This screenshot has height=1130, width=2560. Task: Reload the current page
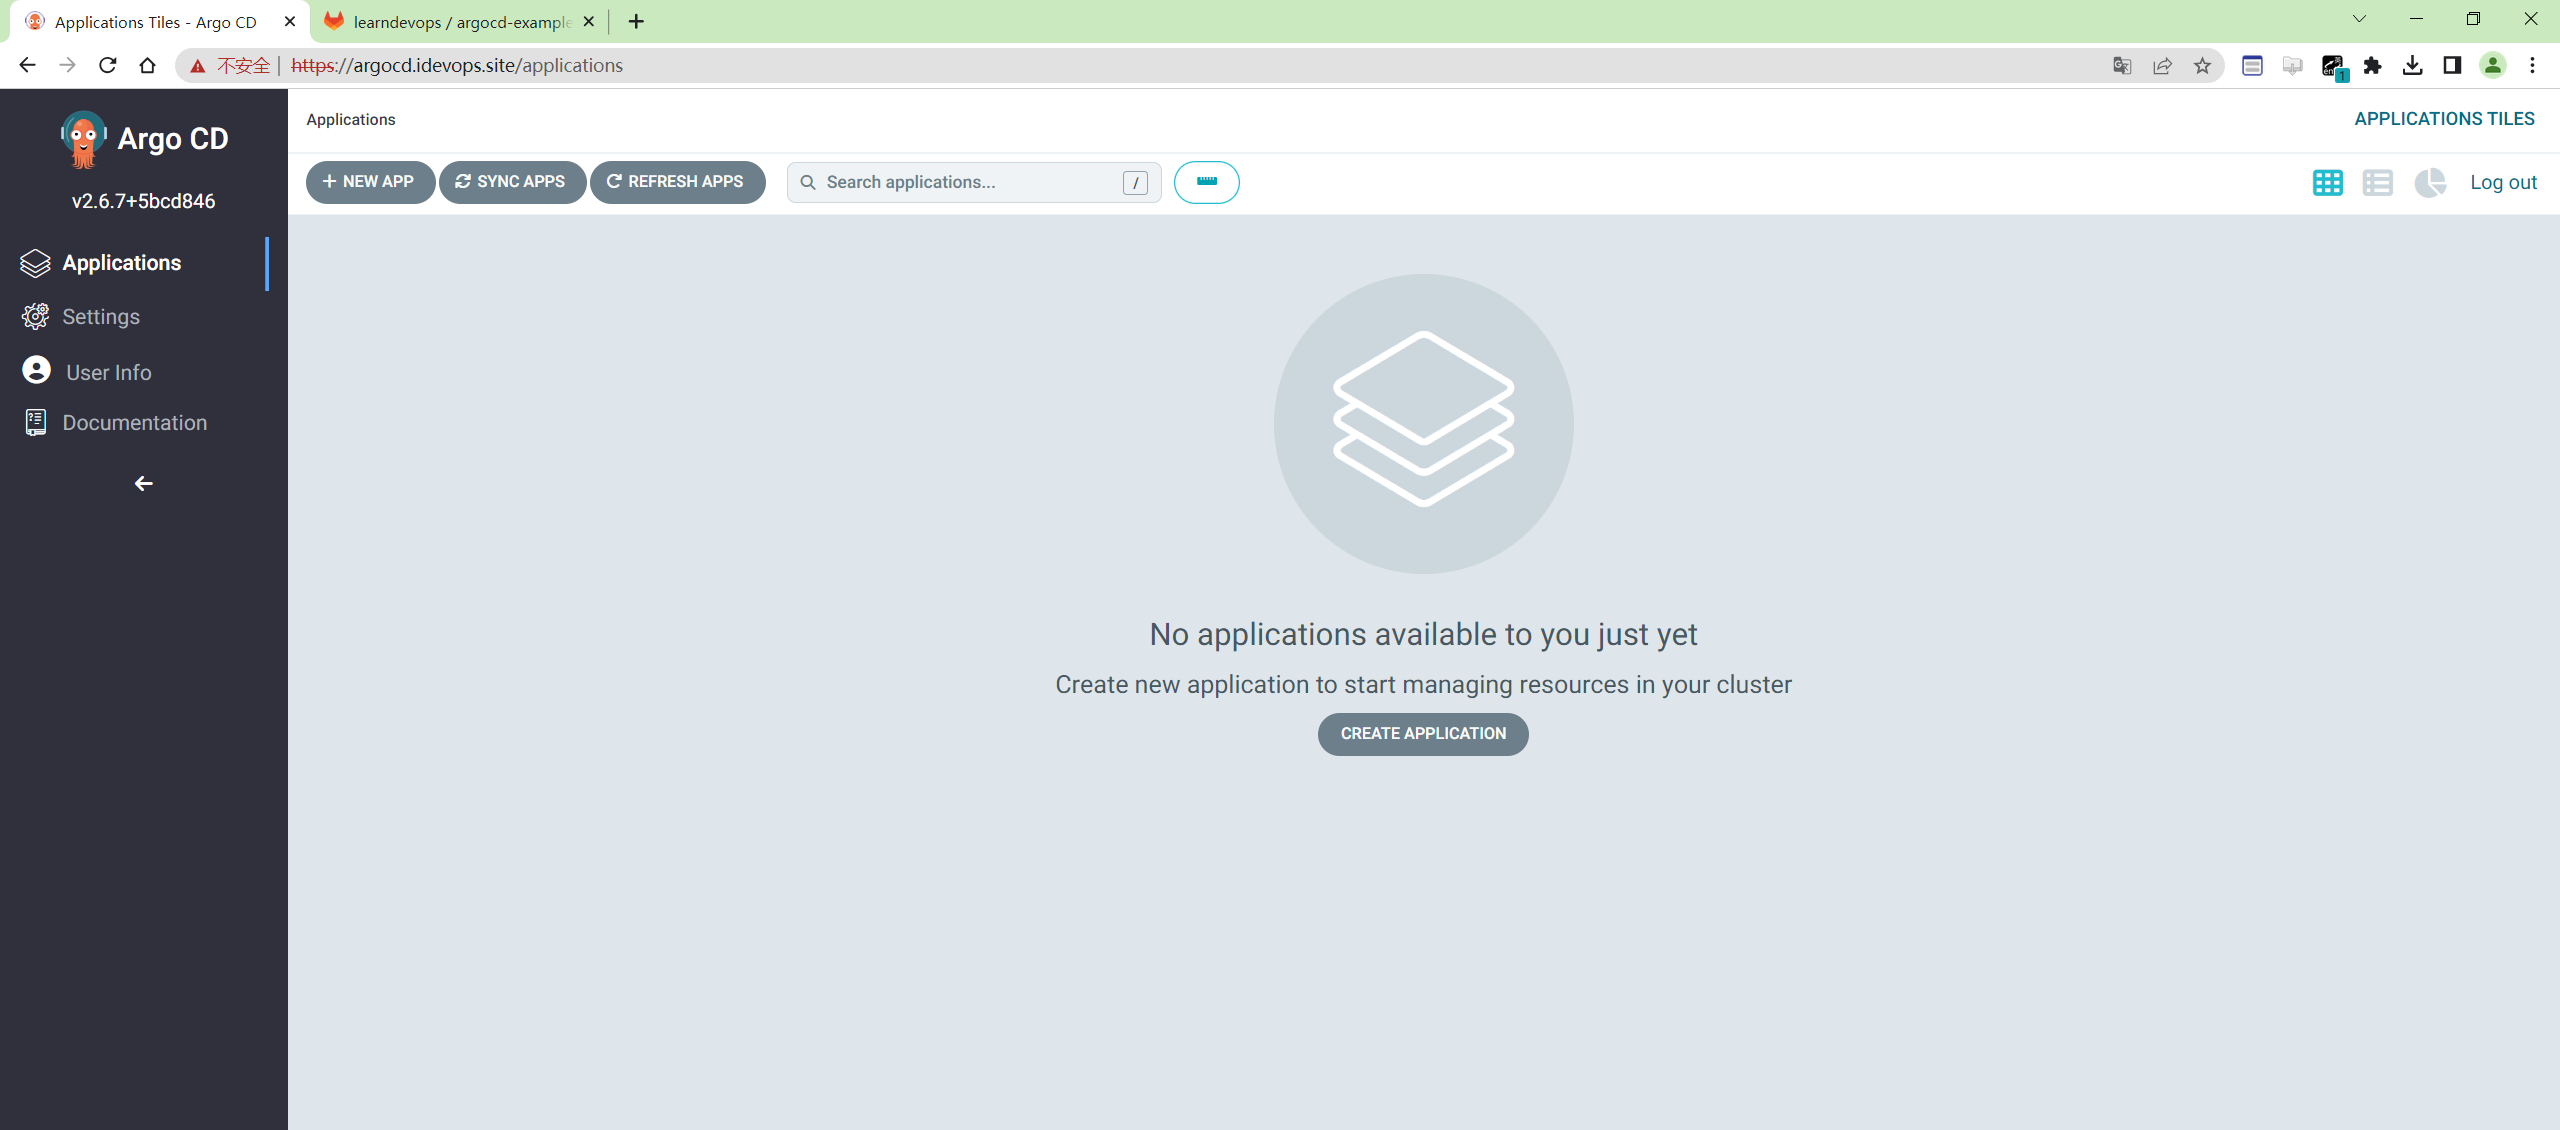107,65
